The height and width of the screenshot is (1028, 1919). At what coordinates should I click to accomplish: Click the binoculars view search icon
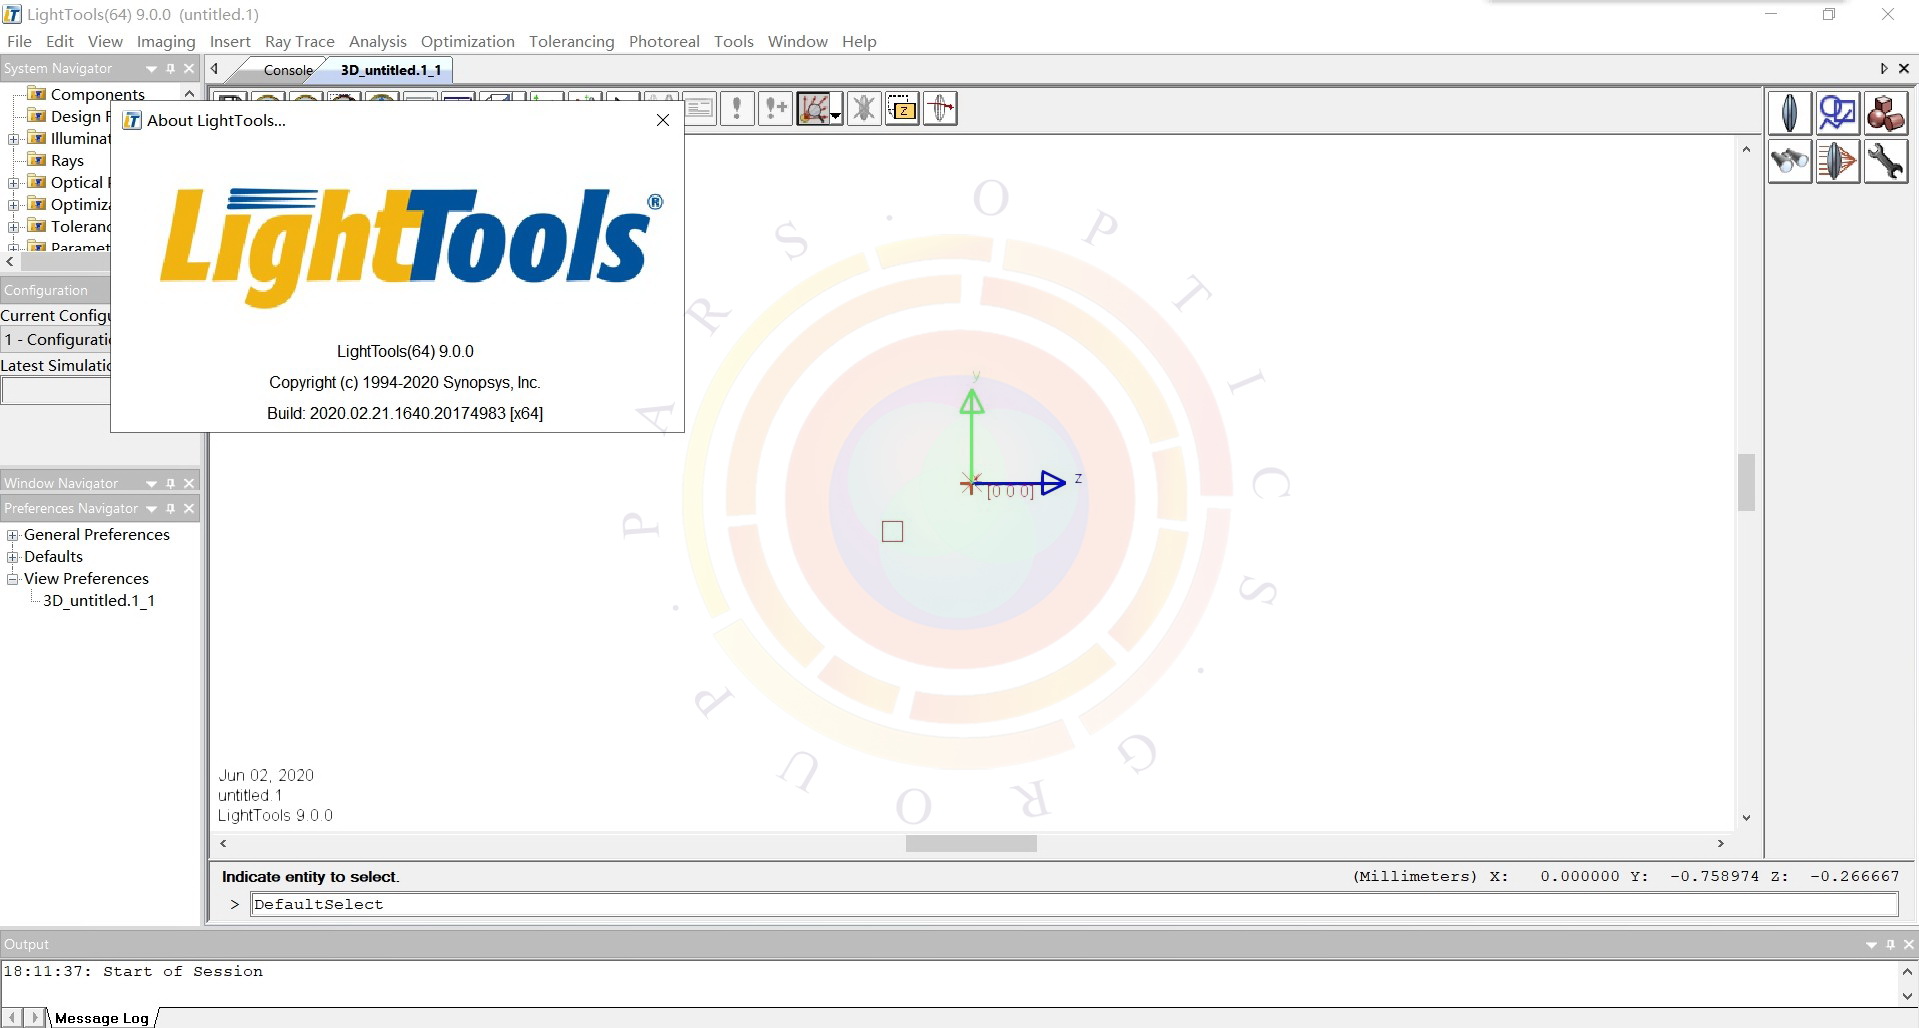point(1789,161)
